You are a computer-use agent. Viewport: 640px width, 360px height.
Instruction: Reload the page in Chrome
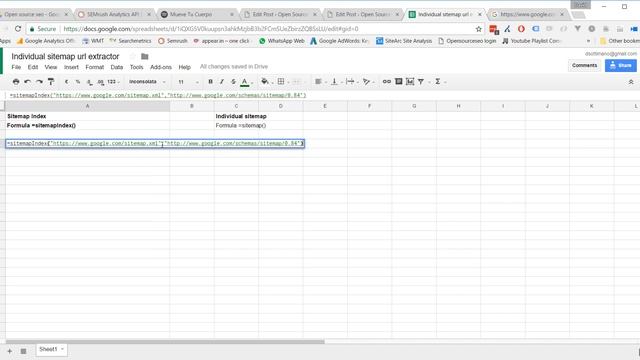tap(18, 29)
